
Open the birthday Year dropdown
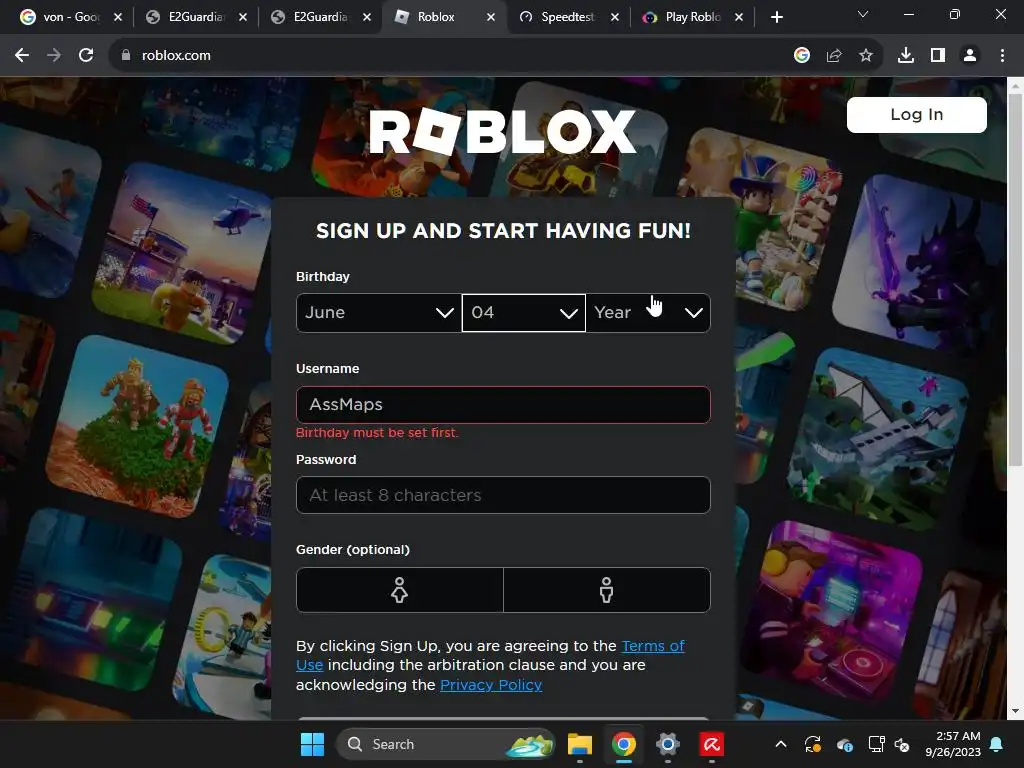pos(648,313)
